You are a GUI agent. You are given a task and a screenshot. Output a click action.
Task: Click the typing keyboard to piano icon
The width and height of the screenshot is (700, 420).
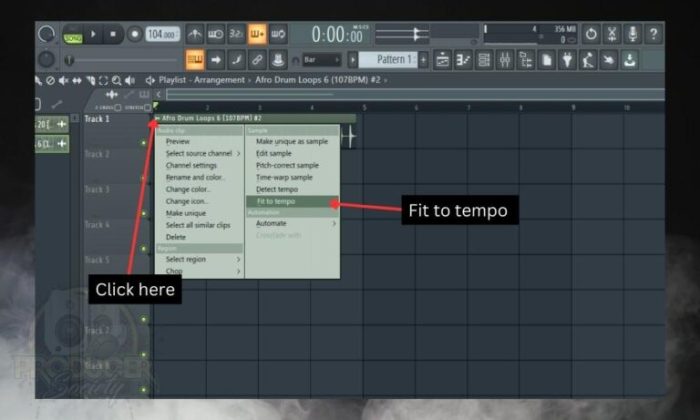click(195, 60)
